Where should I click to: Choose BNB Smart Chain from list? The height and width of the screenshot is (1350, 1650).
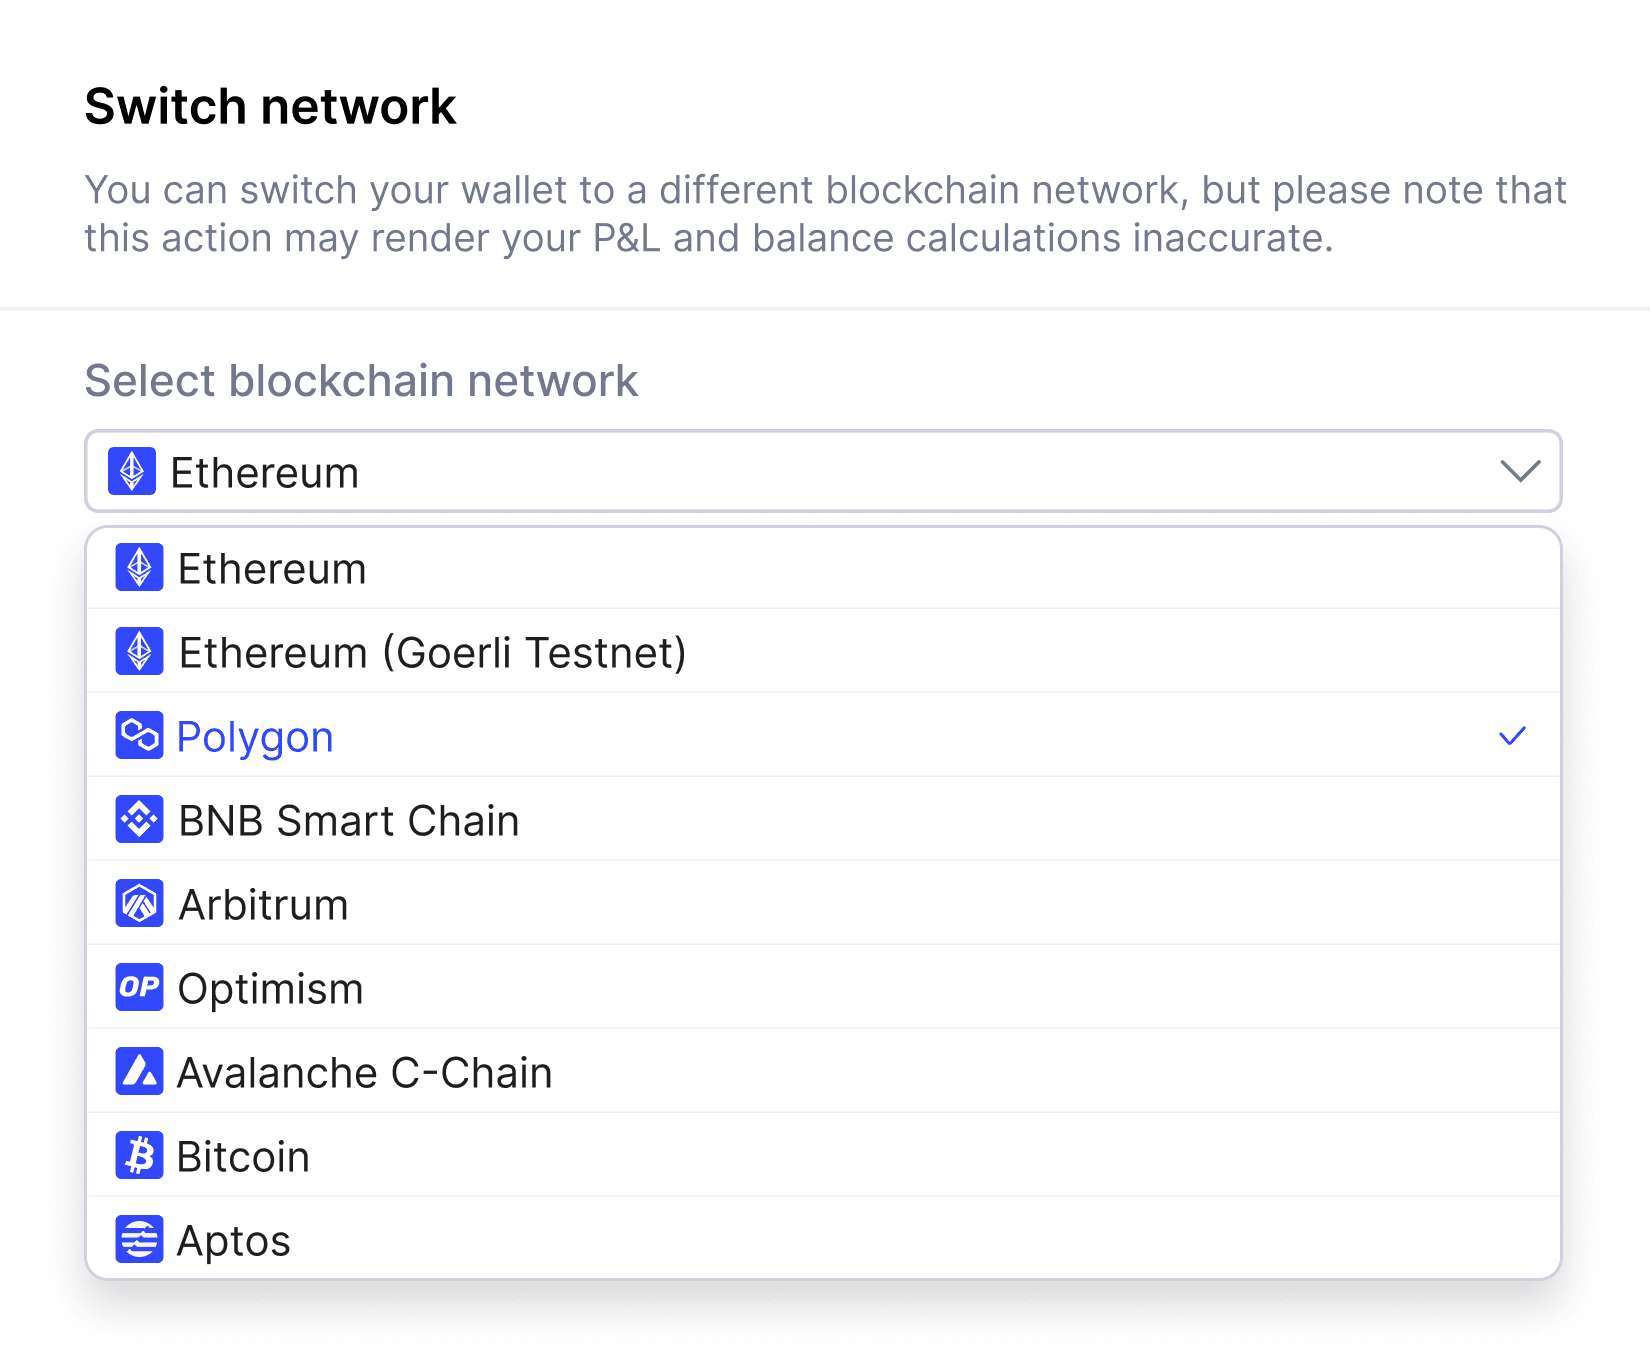coord(823,820)
